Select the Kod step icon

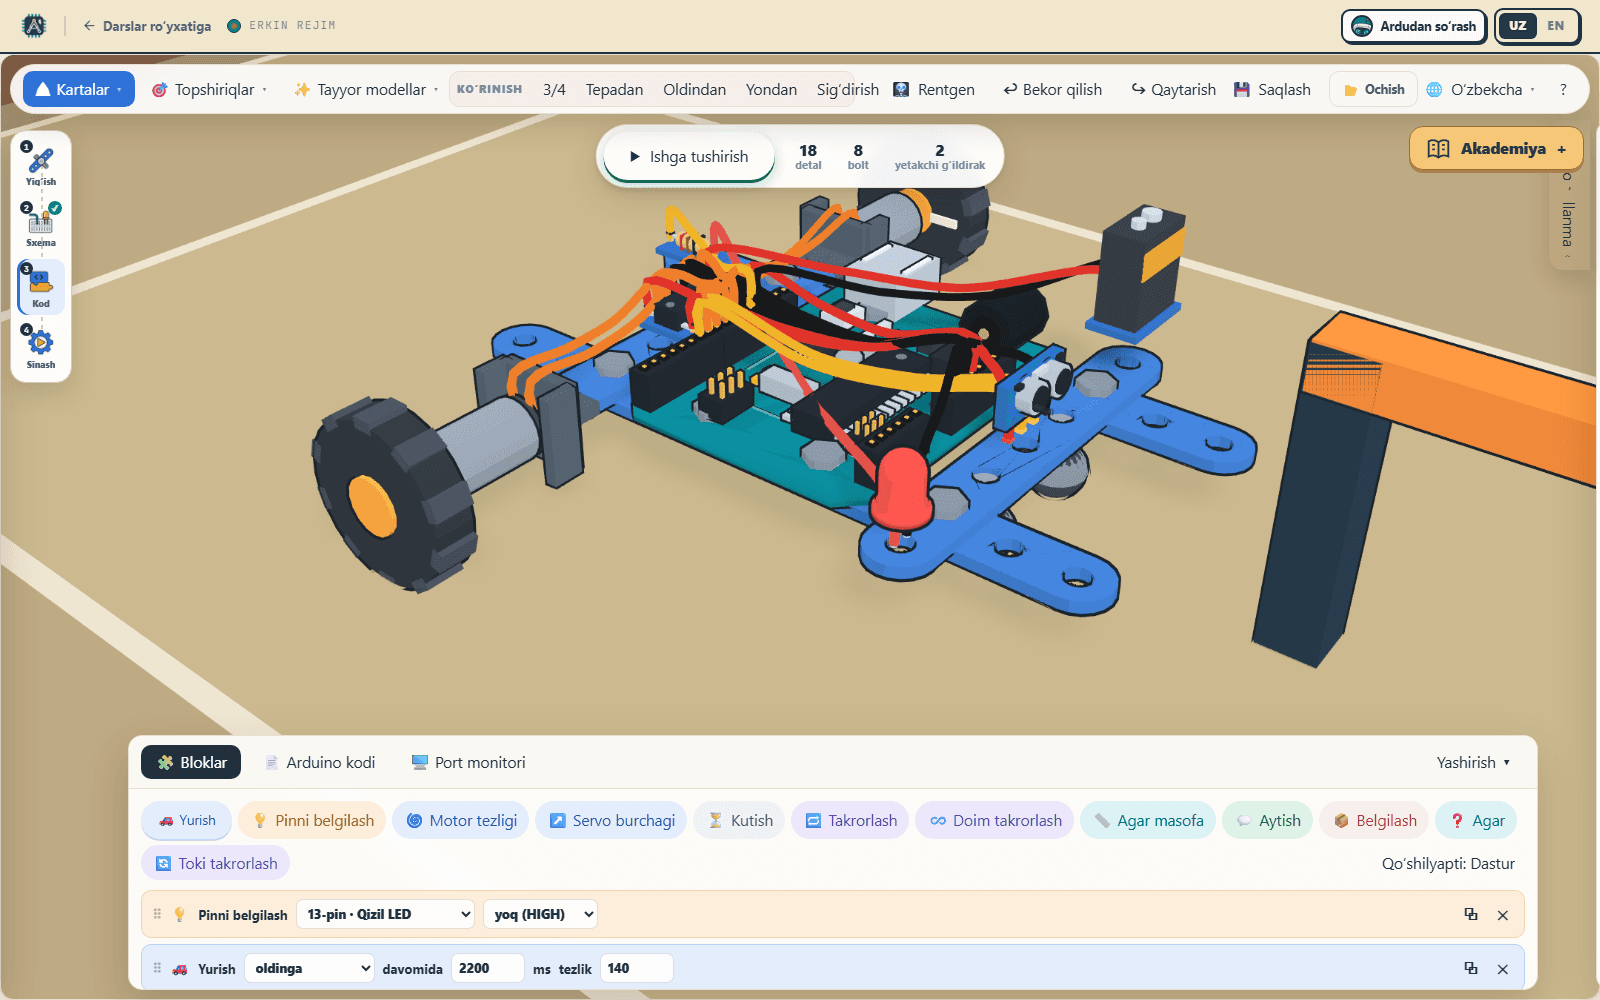tap(41, 287)
